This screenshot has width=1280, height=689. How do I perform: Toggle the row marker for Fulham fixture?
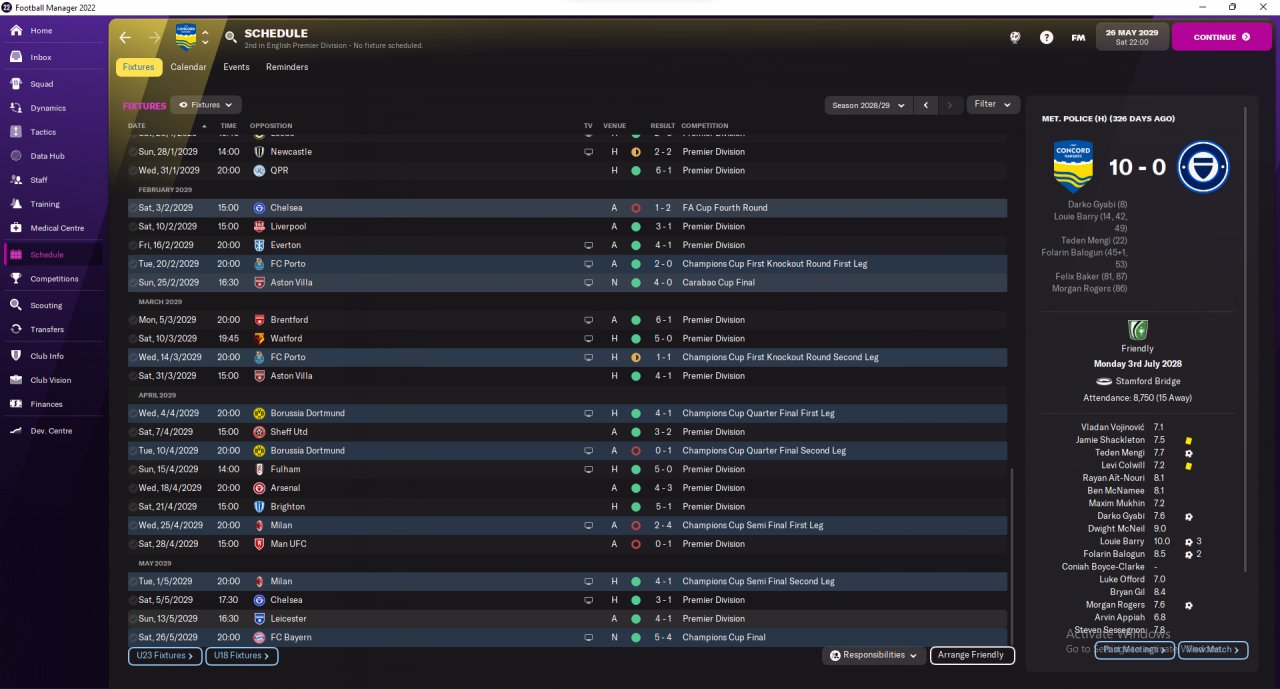tap(133, 469)
